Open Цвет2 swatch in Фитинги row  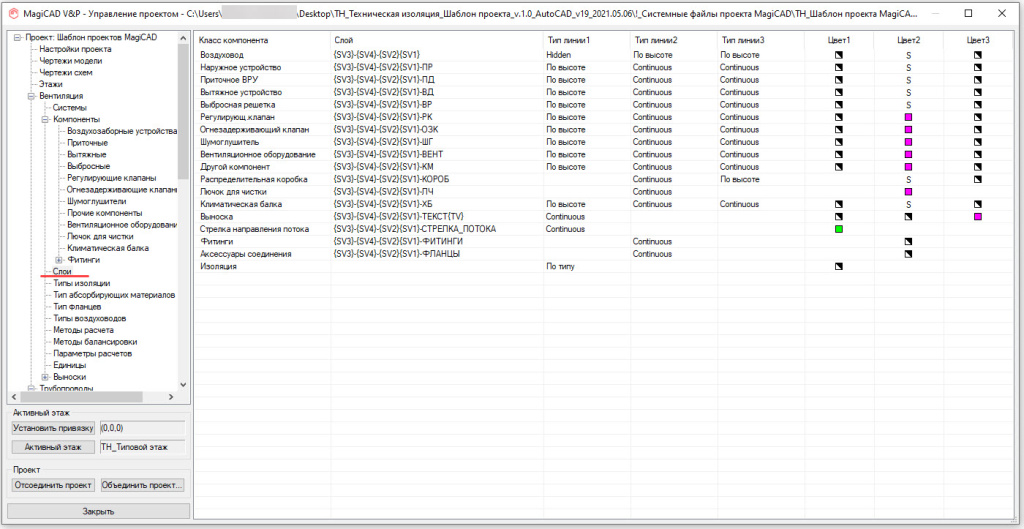[x=909, y=241]
